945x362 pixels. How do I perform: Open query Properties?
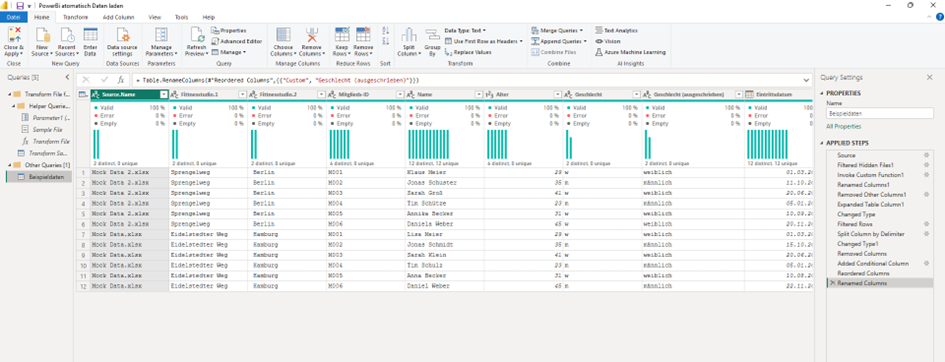(x=228, y=30)
